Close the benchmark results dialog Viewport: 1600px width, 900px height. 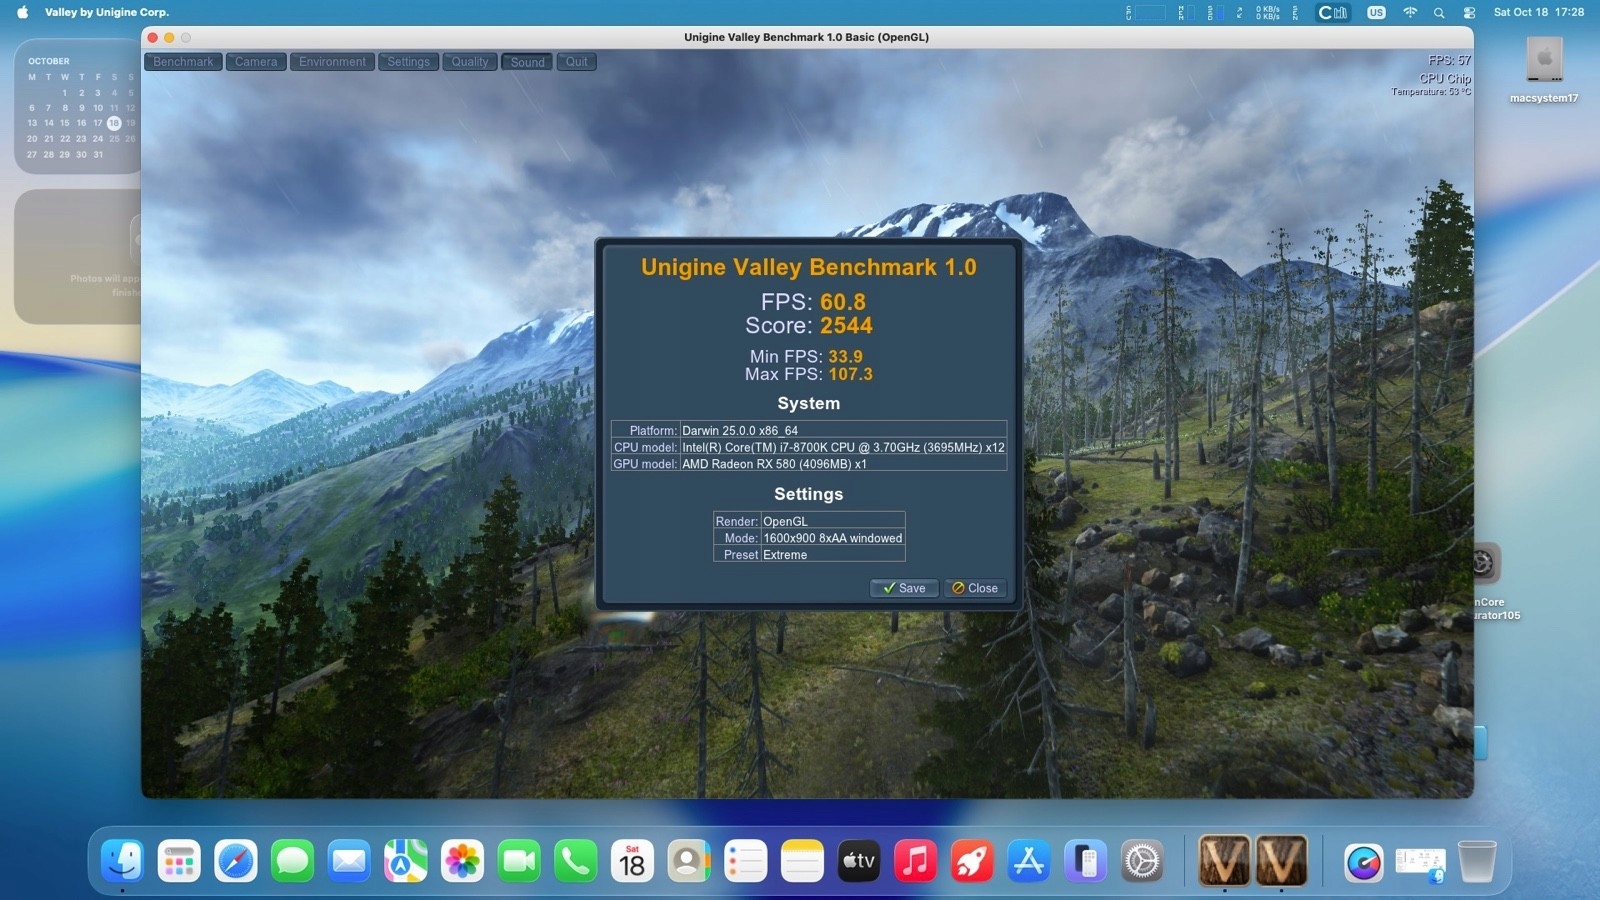point(975,588)
